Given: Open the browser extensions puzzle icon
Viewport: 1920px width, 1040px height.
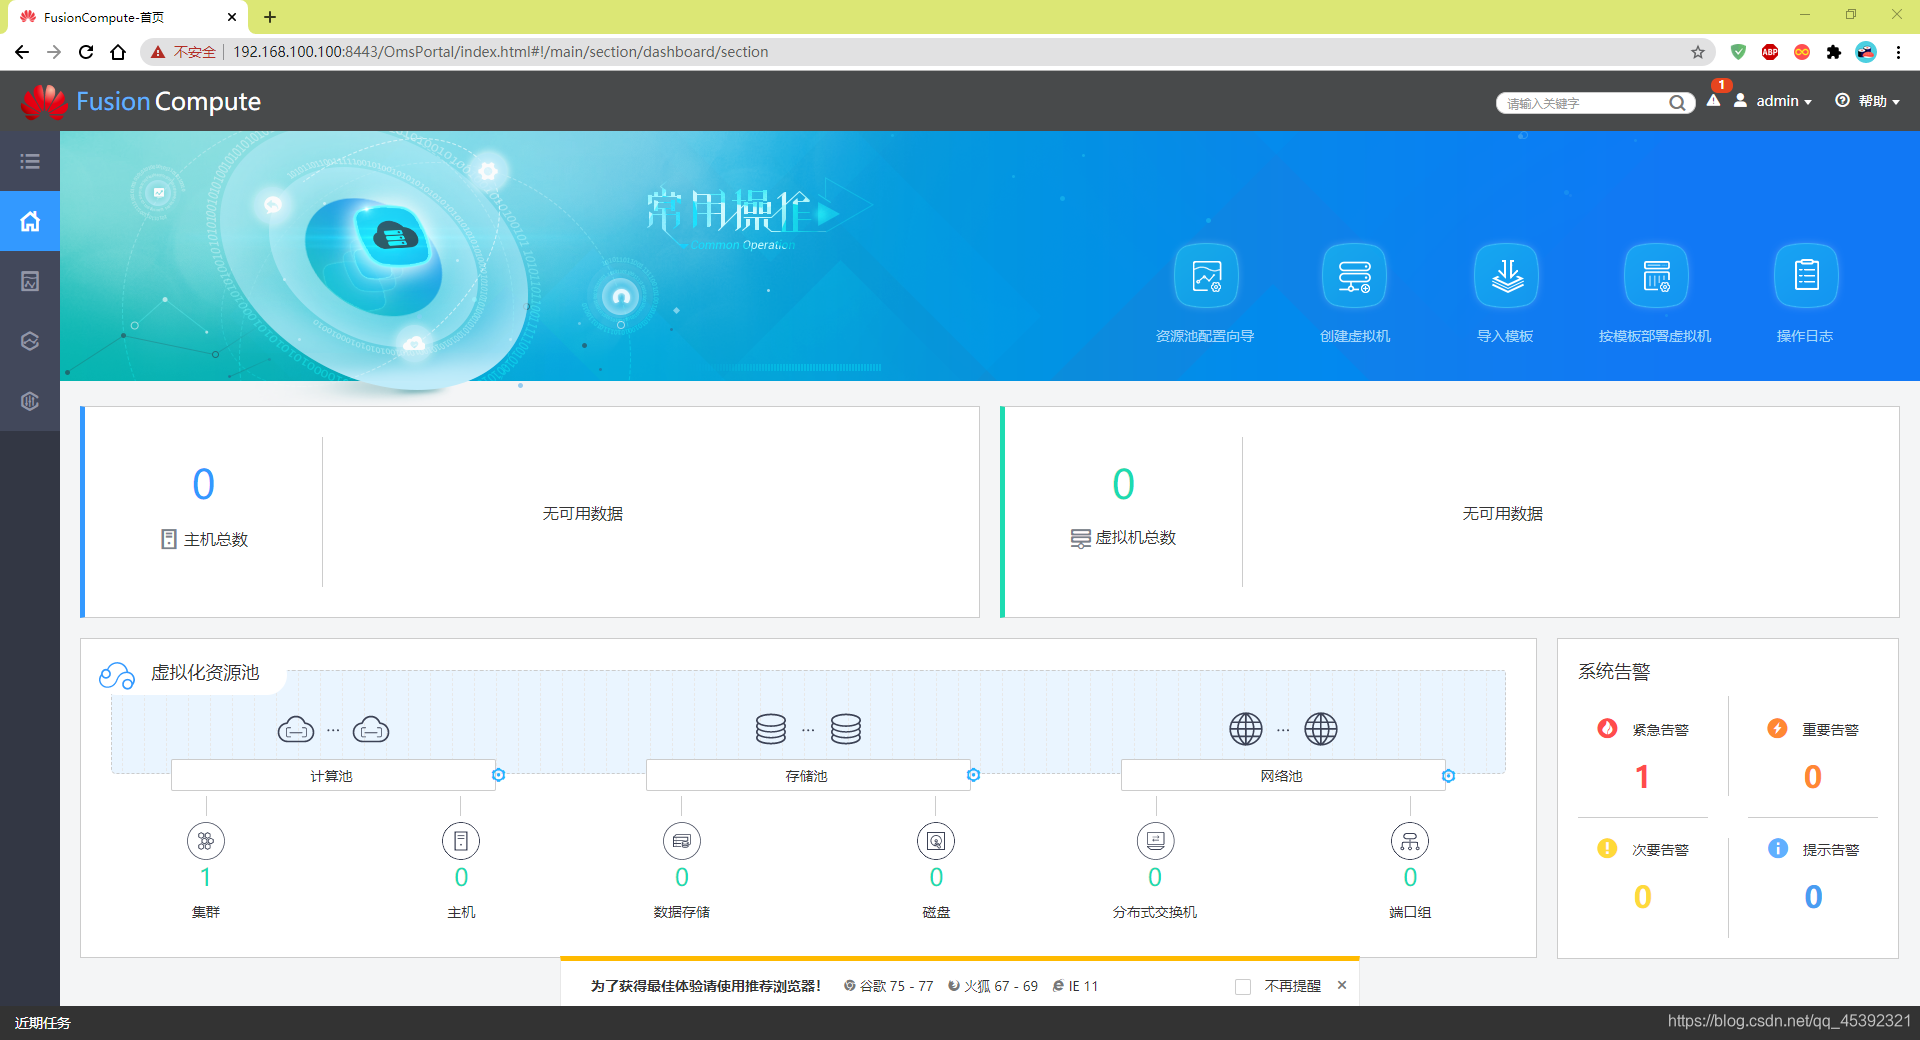Looking at the screenshot, I should [1834, 52].
